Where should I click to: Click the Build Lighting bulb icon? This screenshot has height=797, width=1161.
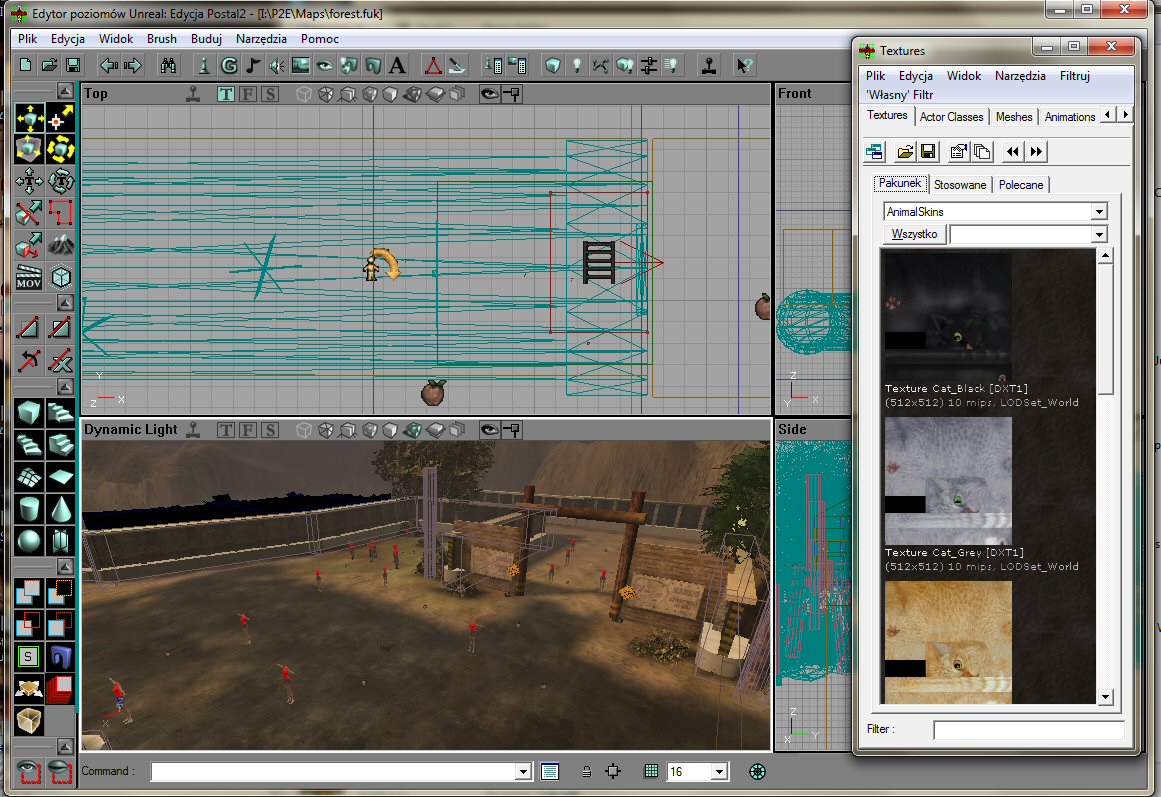(577, 65)
